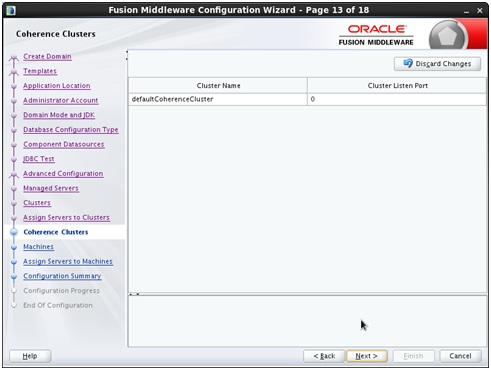
Task: Open the Create Domain step link
Action: (x=47, y=56)
